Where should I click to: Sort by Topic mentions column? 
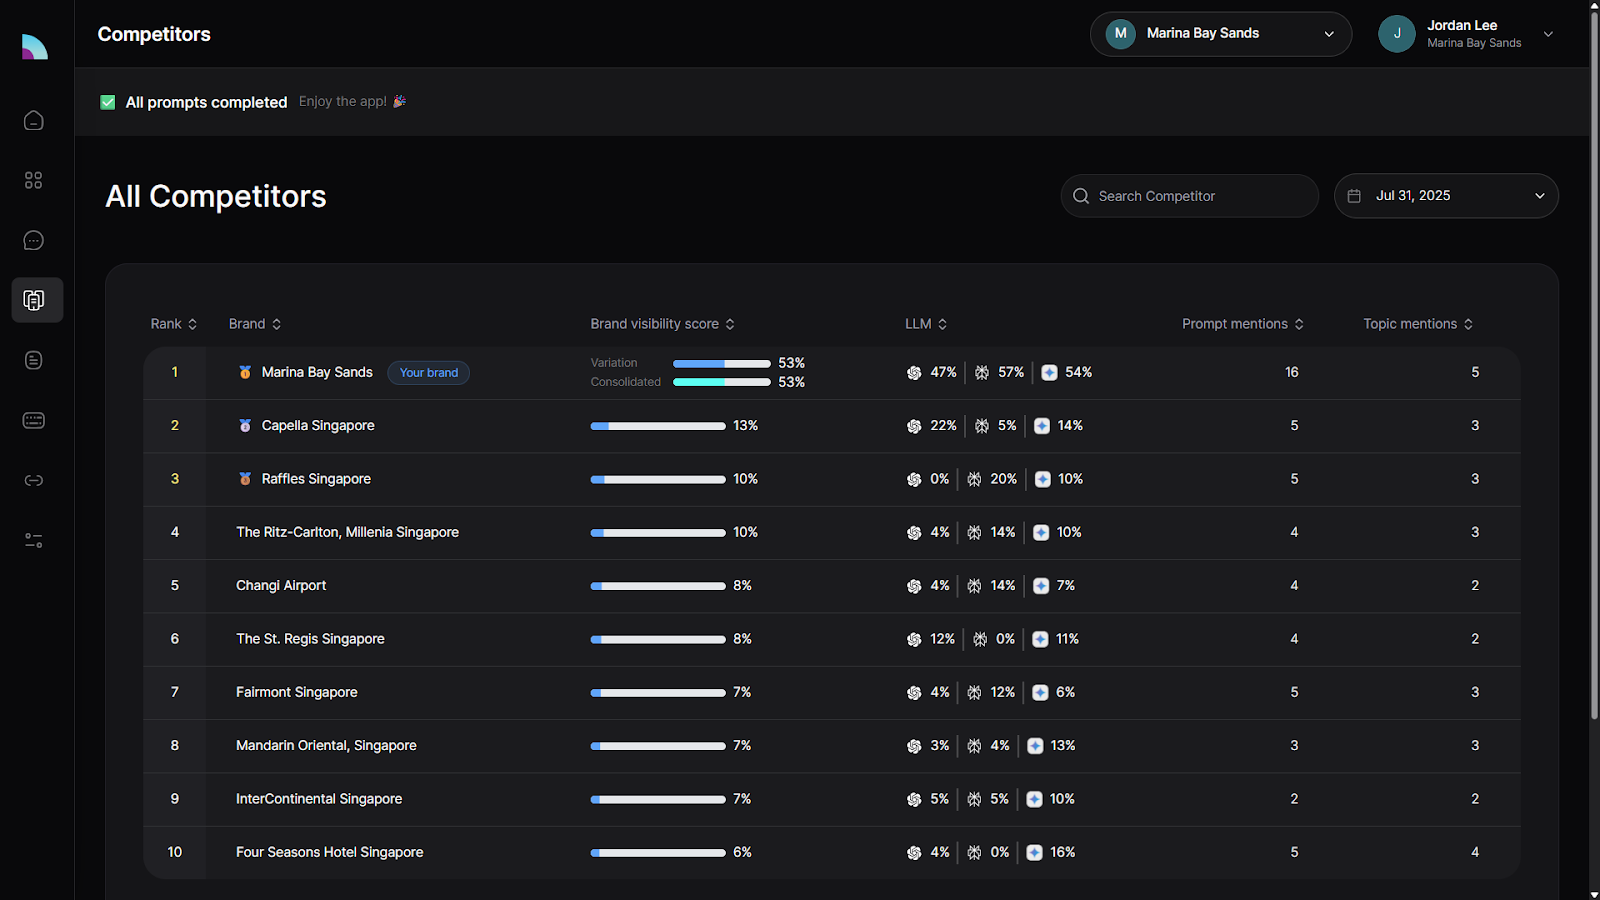tap(1418, 324)
